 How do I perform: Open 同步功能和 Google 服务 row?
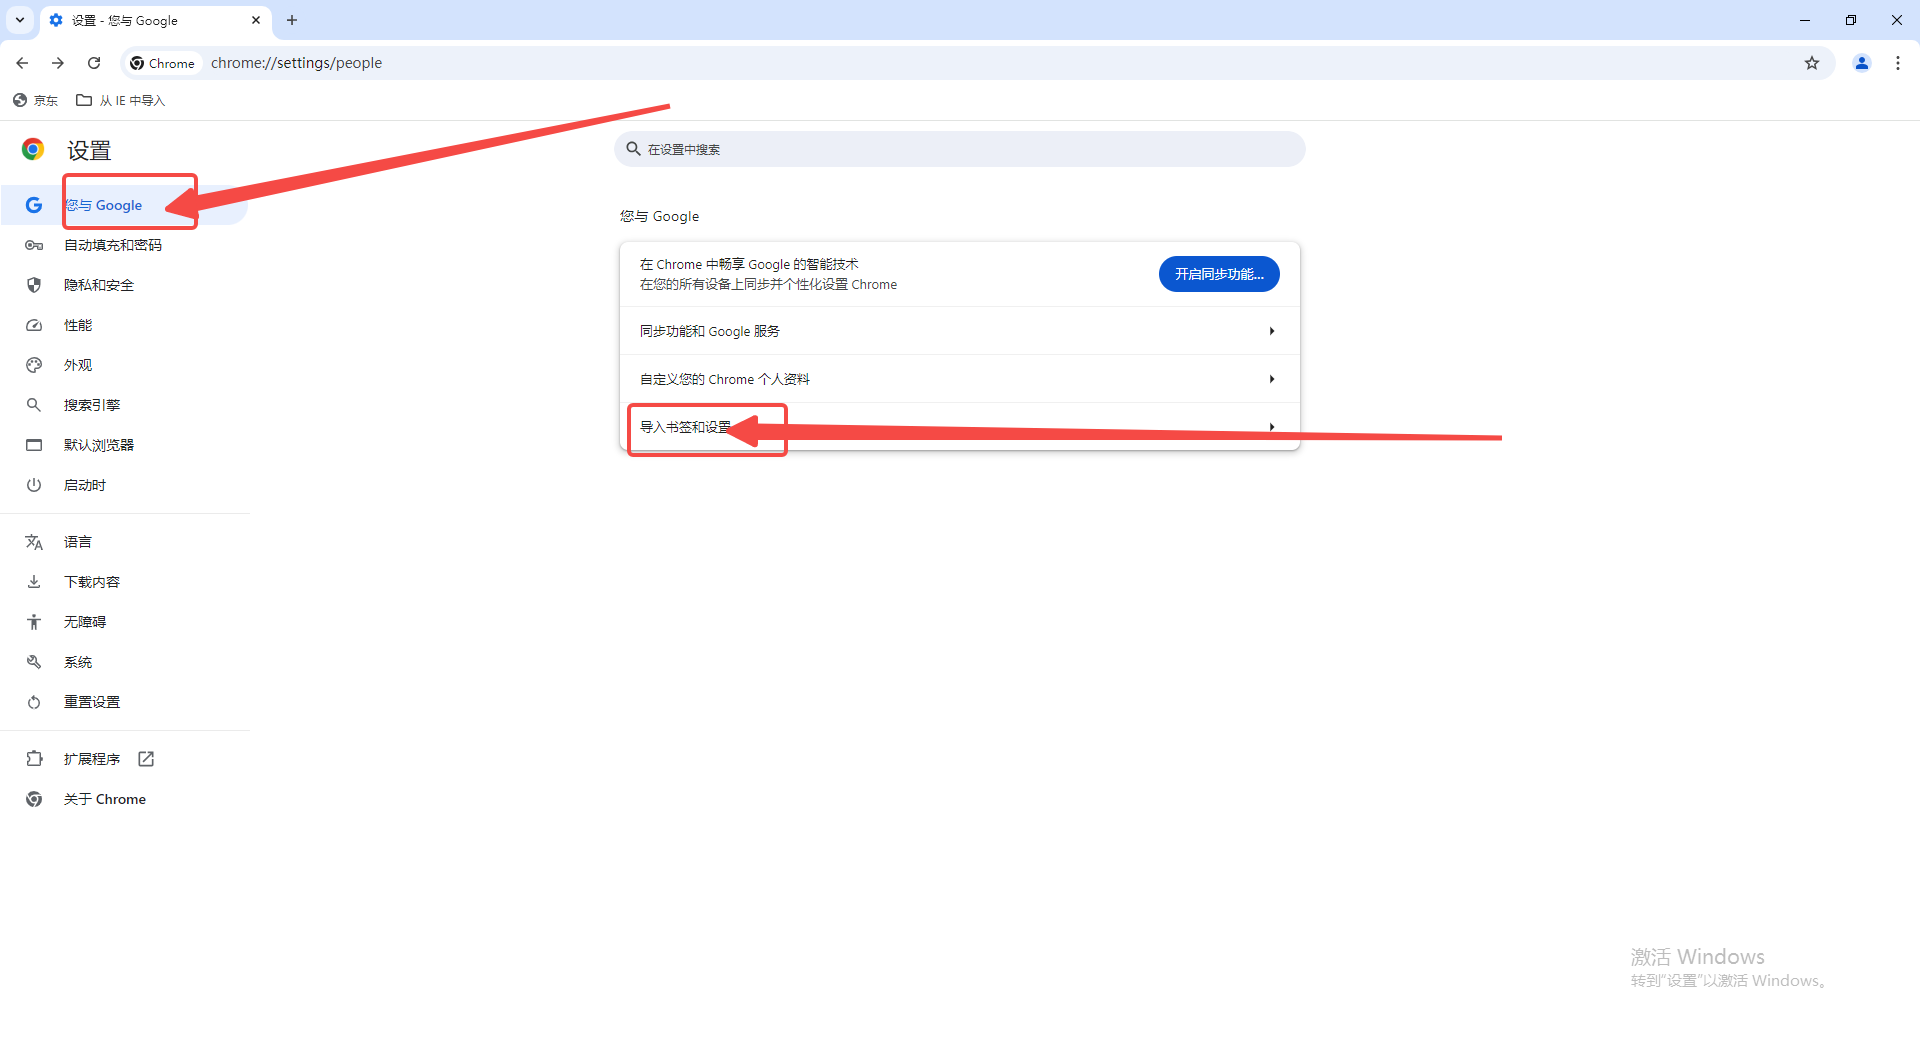click(x=960, y=331)
